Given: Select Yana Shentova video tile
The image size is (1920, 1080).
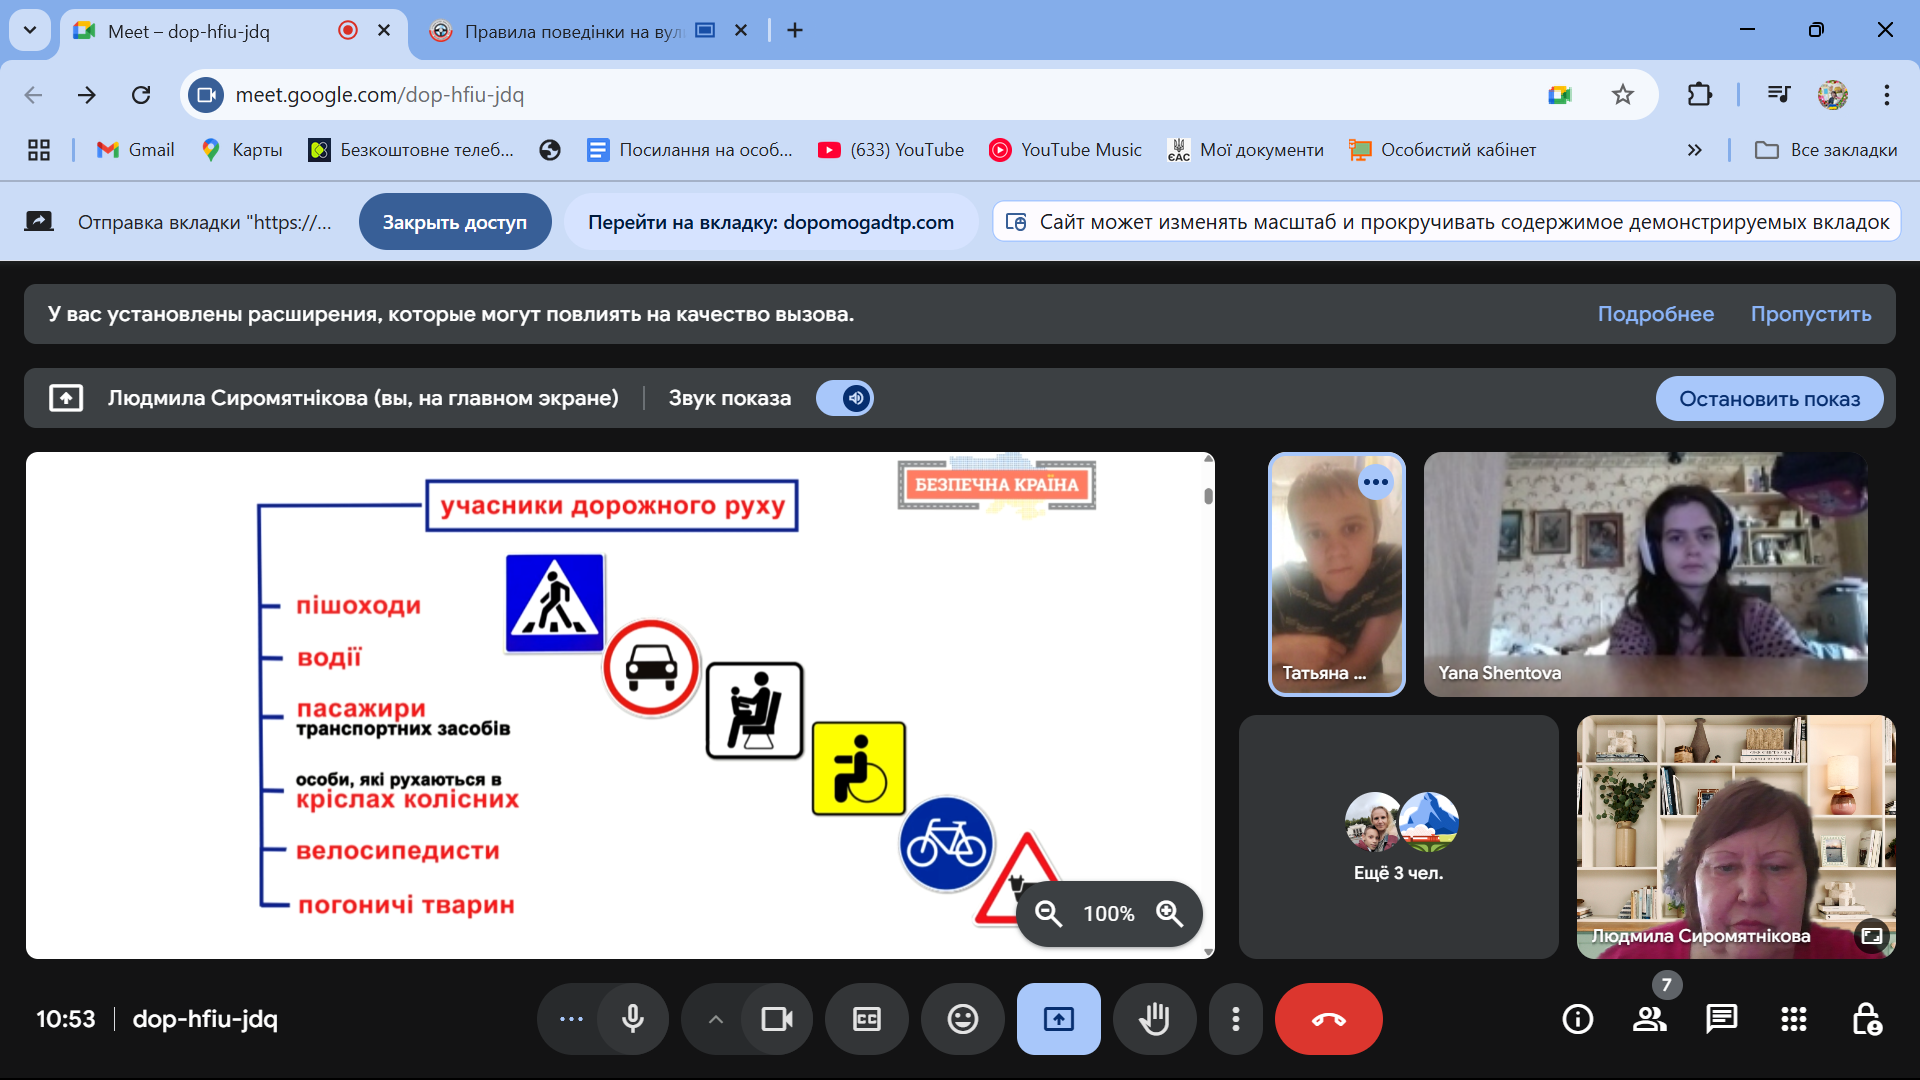Looking at the screenshot, I should 1645,574.
